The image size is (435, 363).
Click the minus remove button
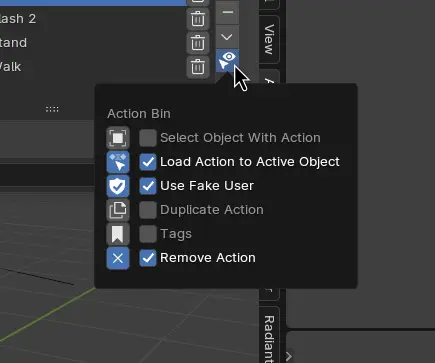pyautogui.click(x=227, y=13)
